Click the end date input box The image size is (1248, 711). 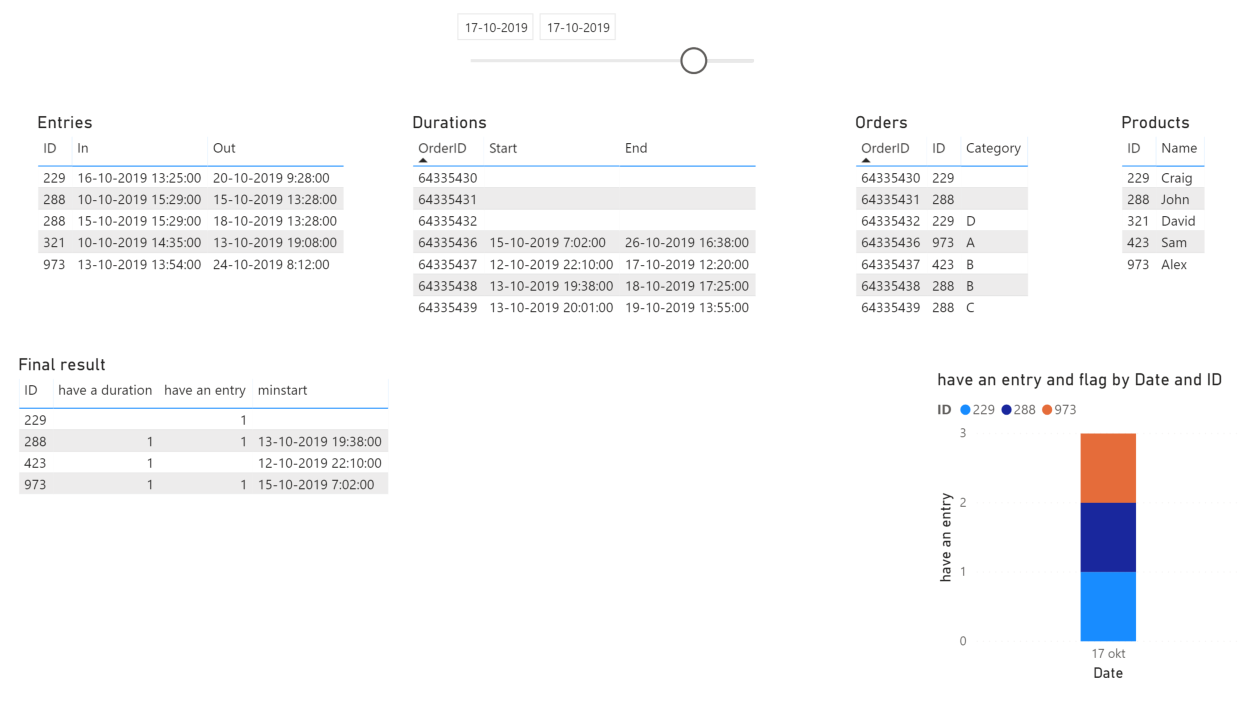click(x=578, y=27)
